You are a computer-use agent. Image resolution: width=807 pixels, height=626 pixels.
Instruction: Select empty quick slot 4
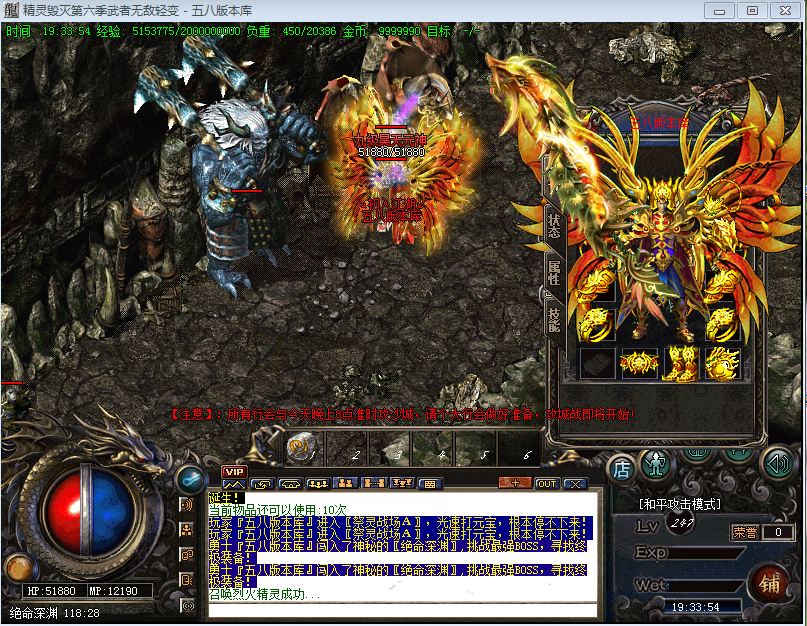click(x=431, y=447)
